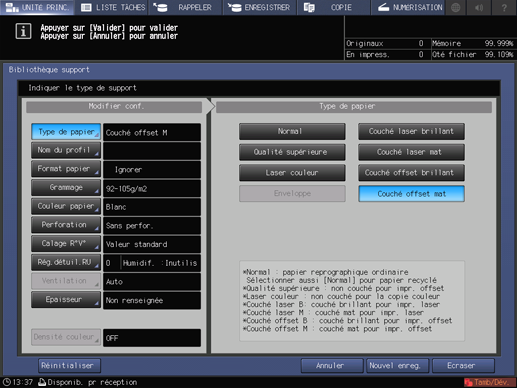Click the speaker sound icon
The width and height of the screenshot is (517, 388).
[479, 7]
